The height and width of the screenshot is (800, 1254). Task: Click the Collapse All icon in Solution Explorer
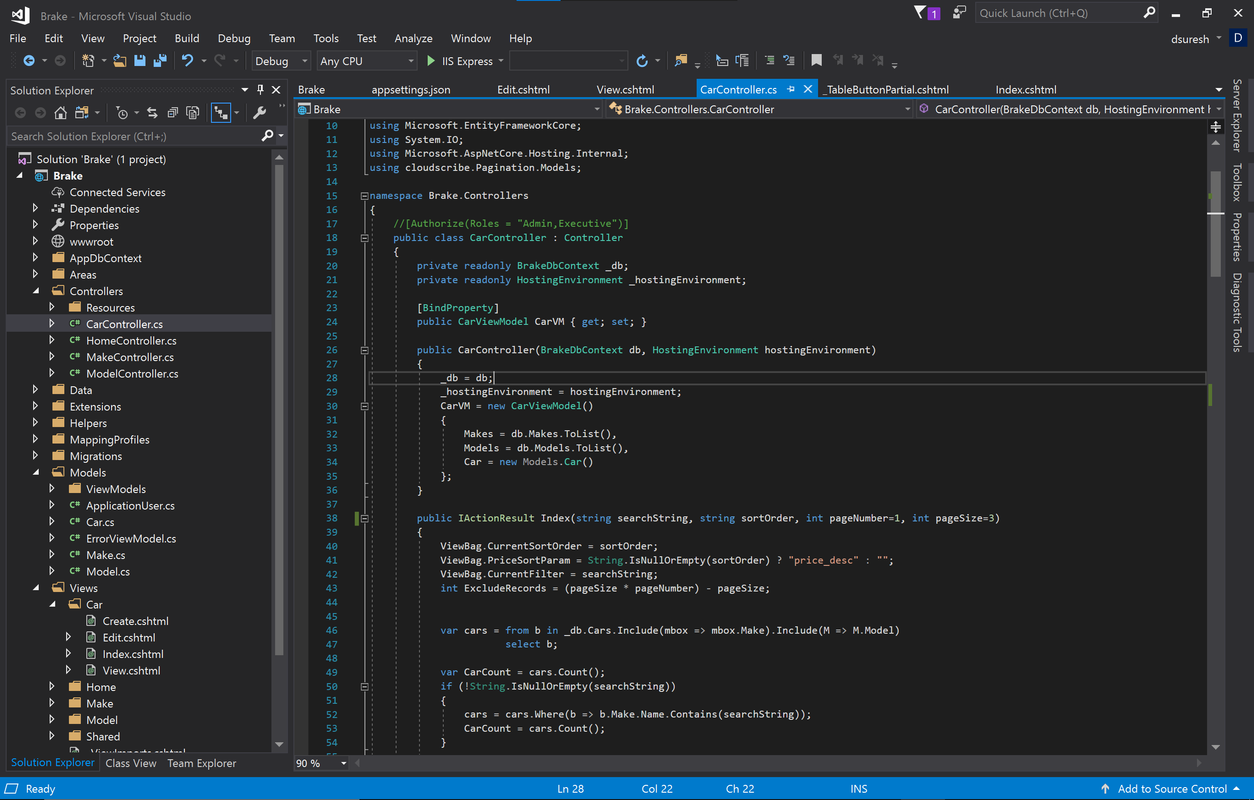[x=172, y=113]
